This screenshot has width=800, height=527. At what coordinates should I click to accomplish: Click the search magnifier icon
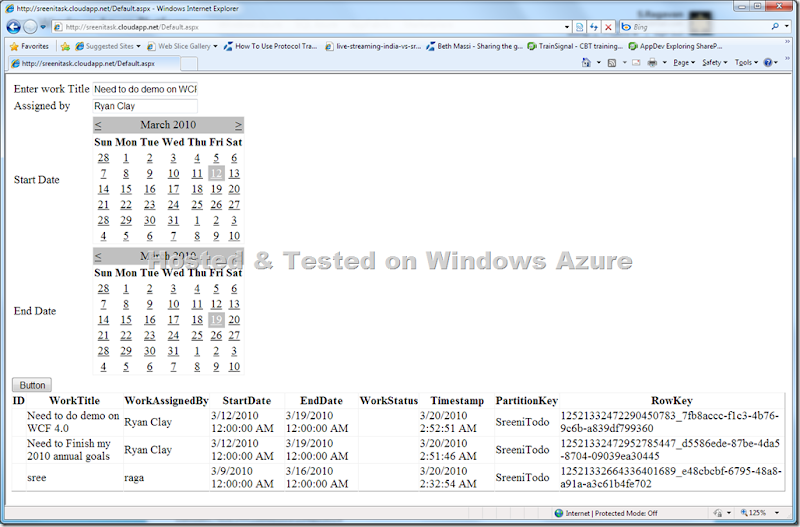pos(775,27)
